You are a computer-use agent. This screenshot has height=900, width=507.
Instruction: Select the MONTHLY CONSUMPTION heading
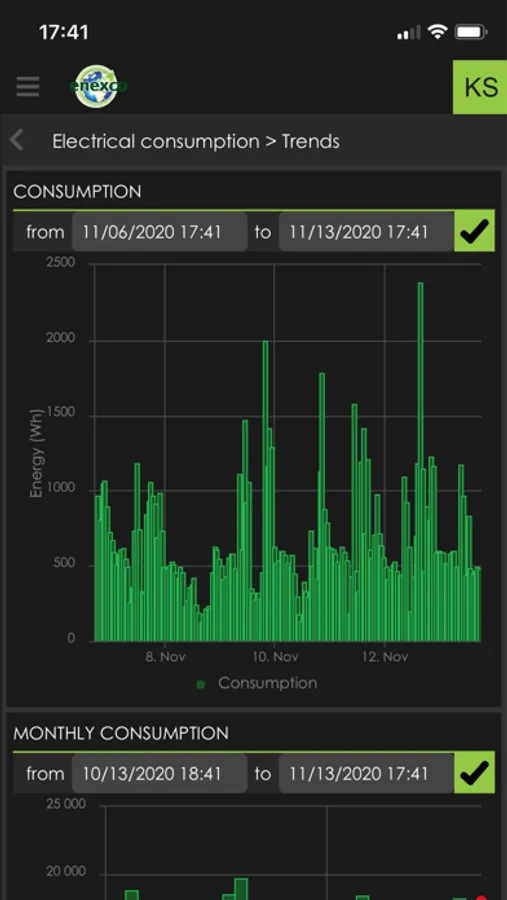point(121,734)
